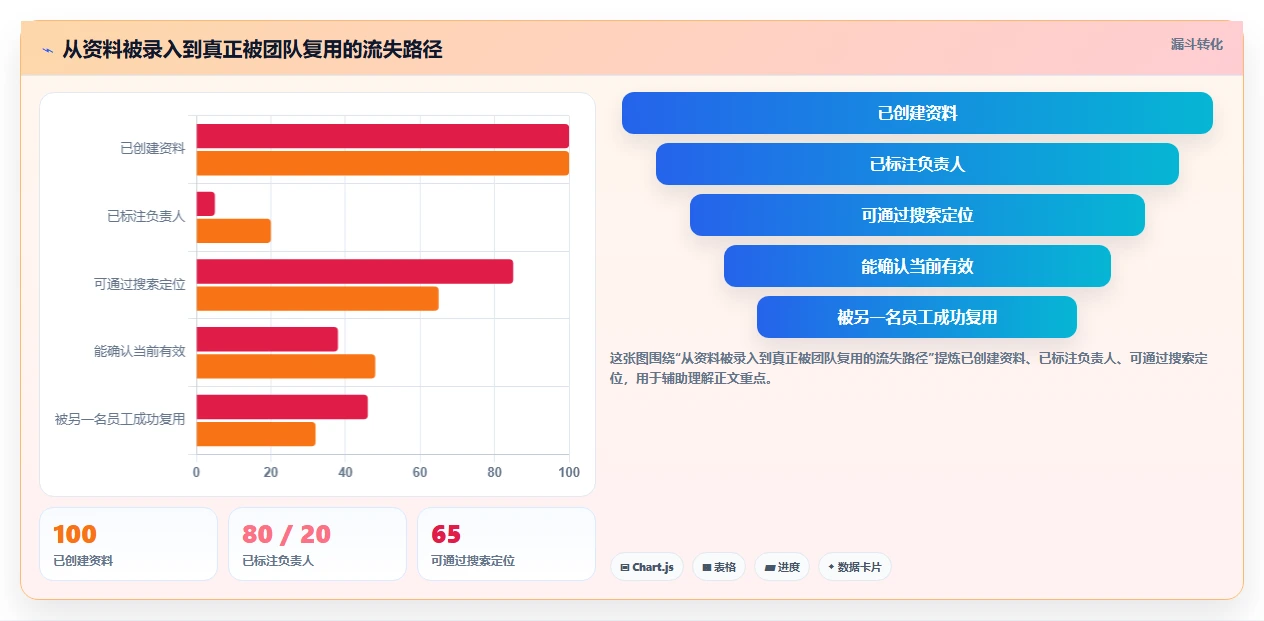The image size is (1264, 621).
Task: Click the x-axis tick value 0
Action: 196,472
